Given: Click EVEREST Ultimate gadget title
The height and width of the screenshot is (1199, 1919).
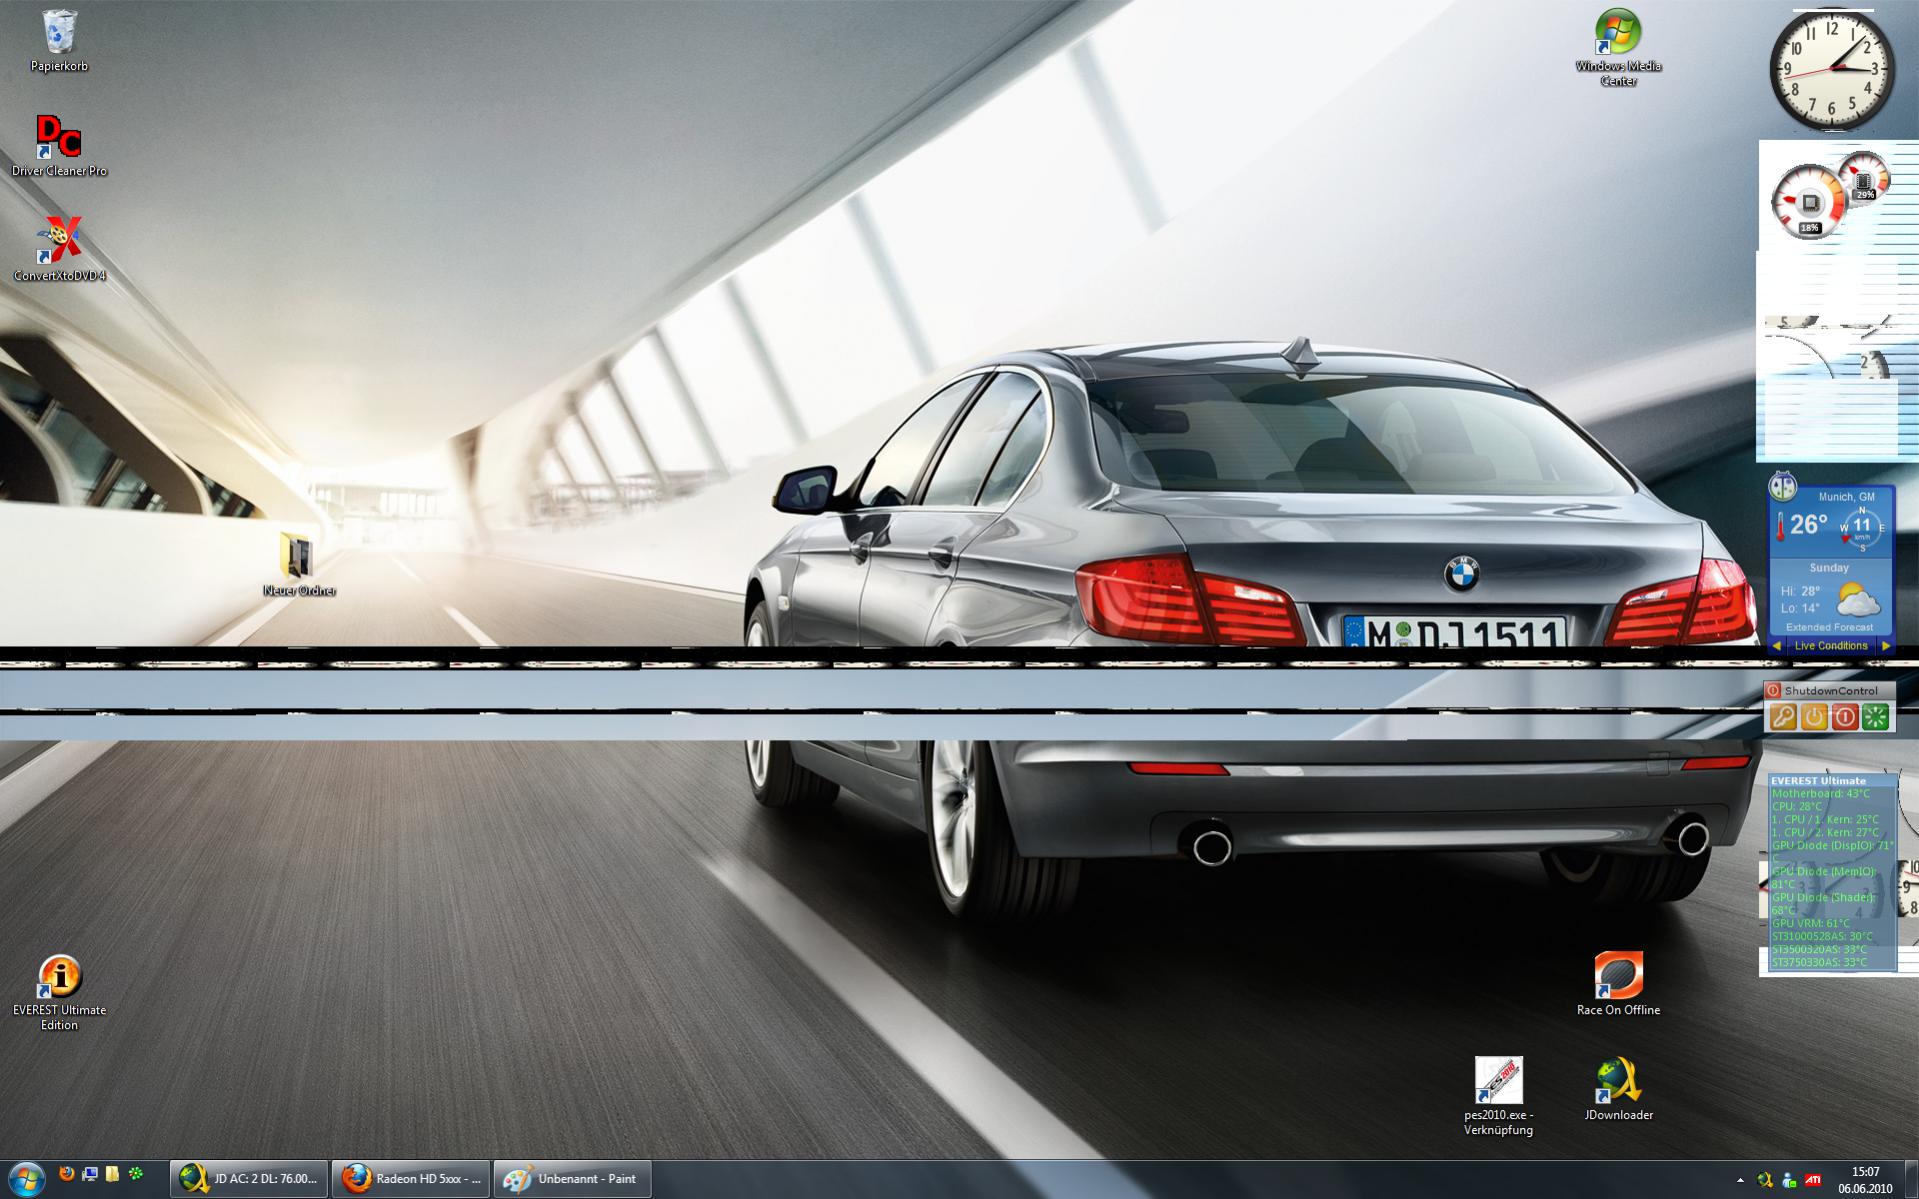Looking at the screenshot, I should 1818,781.
